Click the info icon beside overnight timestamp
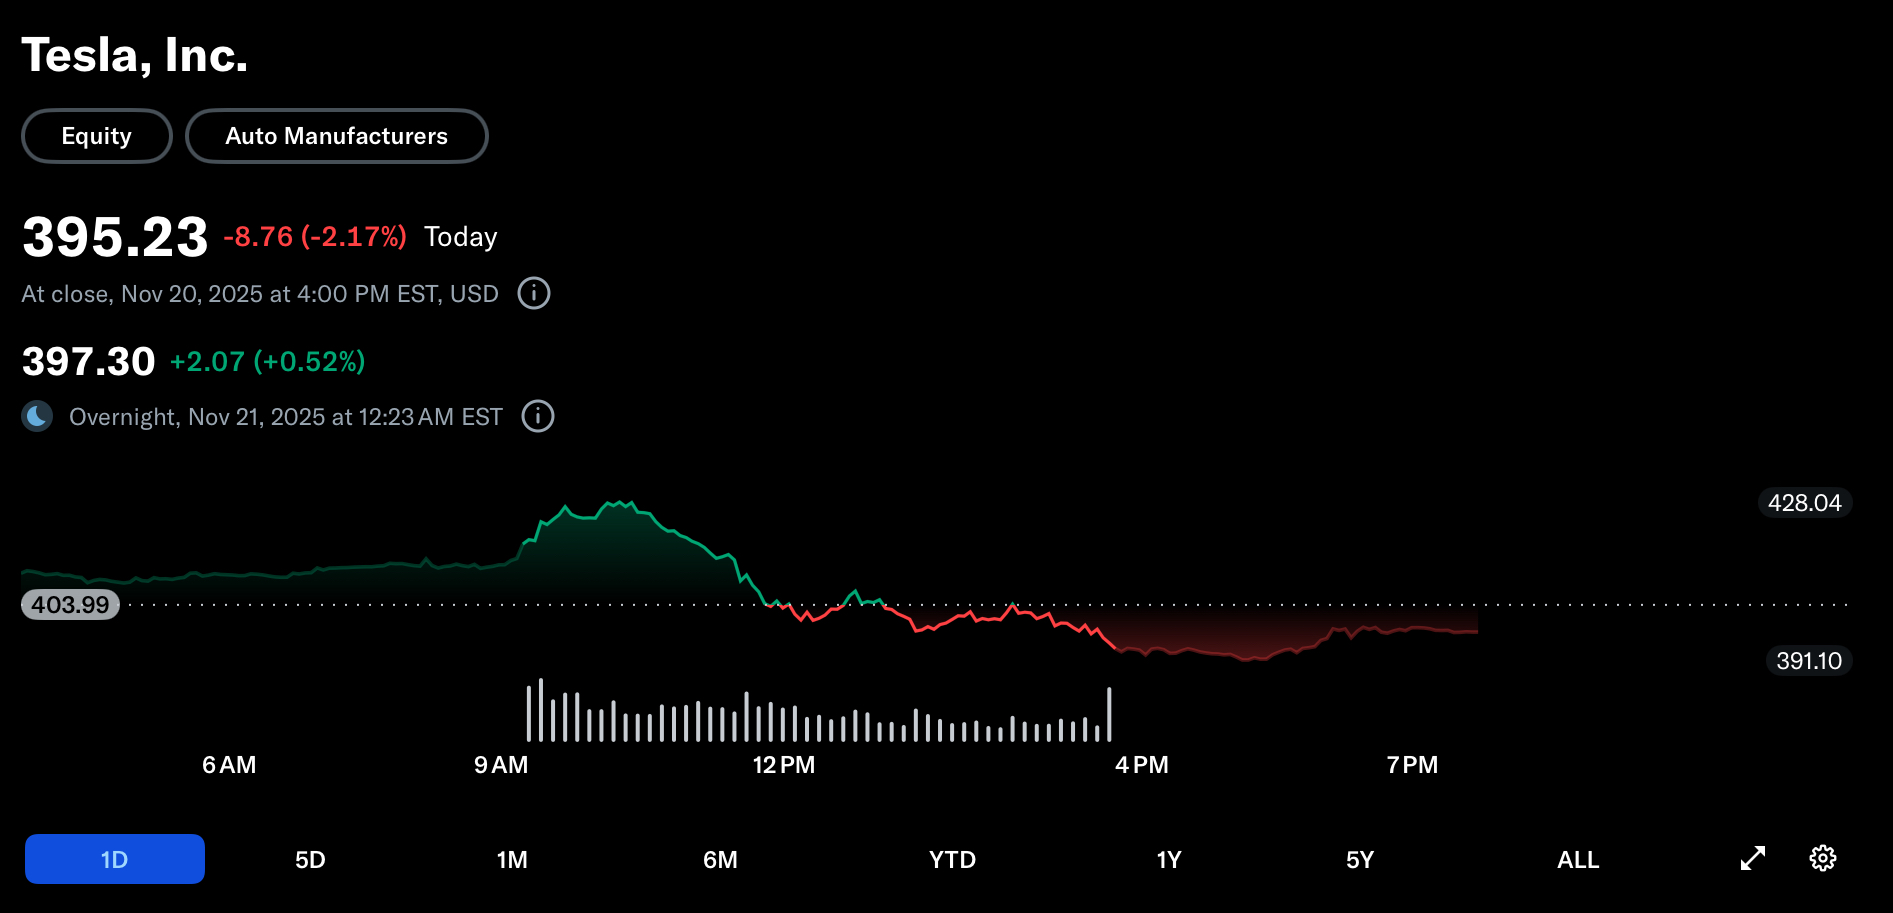This screenshot has width=1893, height=913. [538, 416]
